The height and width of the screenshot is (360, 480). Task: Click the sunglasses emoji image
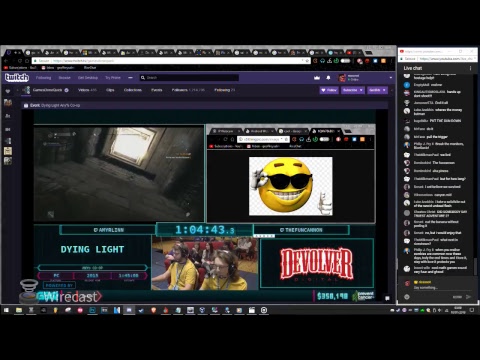pos(291,186)
